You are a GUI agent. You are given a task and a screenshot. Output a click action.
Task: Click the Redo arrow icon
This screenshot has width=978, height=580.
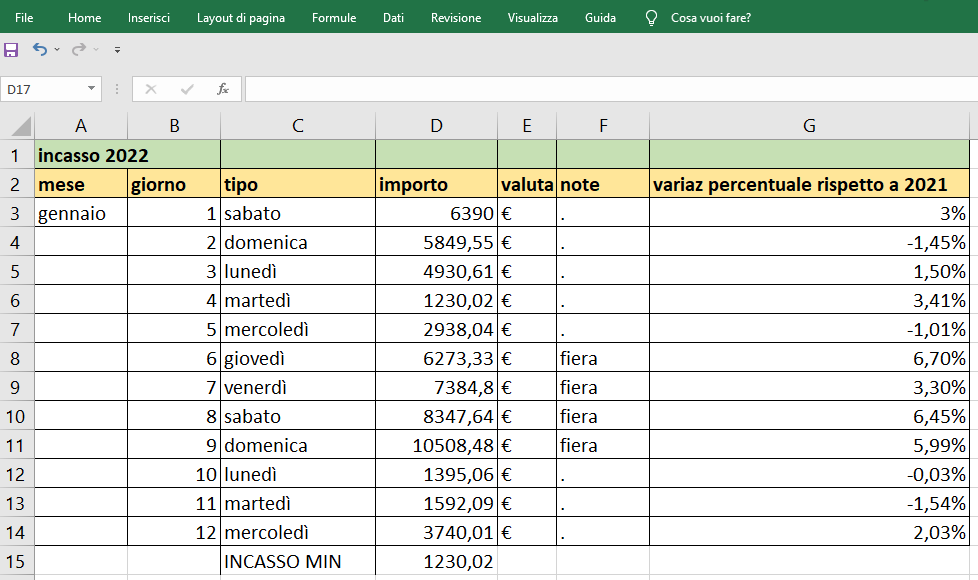(x=79, y=49)
